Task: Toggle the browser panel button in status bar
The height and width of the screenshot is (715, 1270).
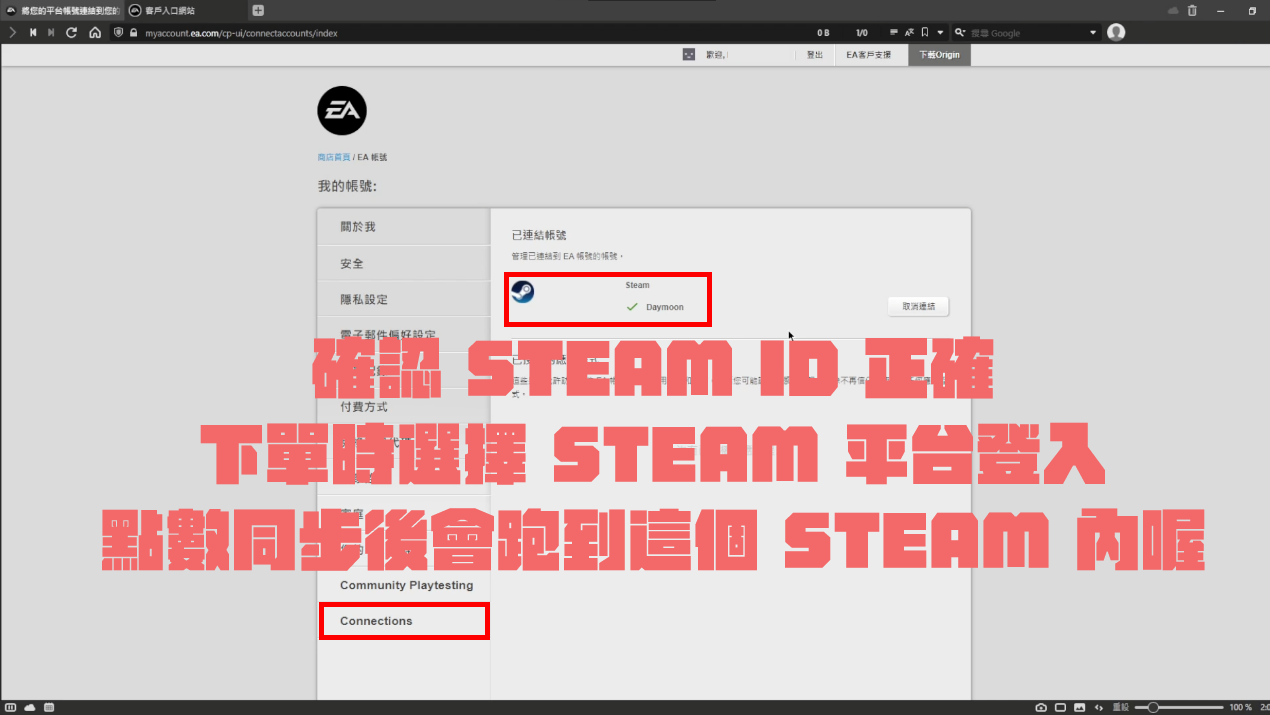Action: pos(9,707)
